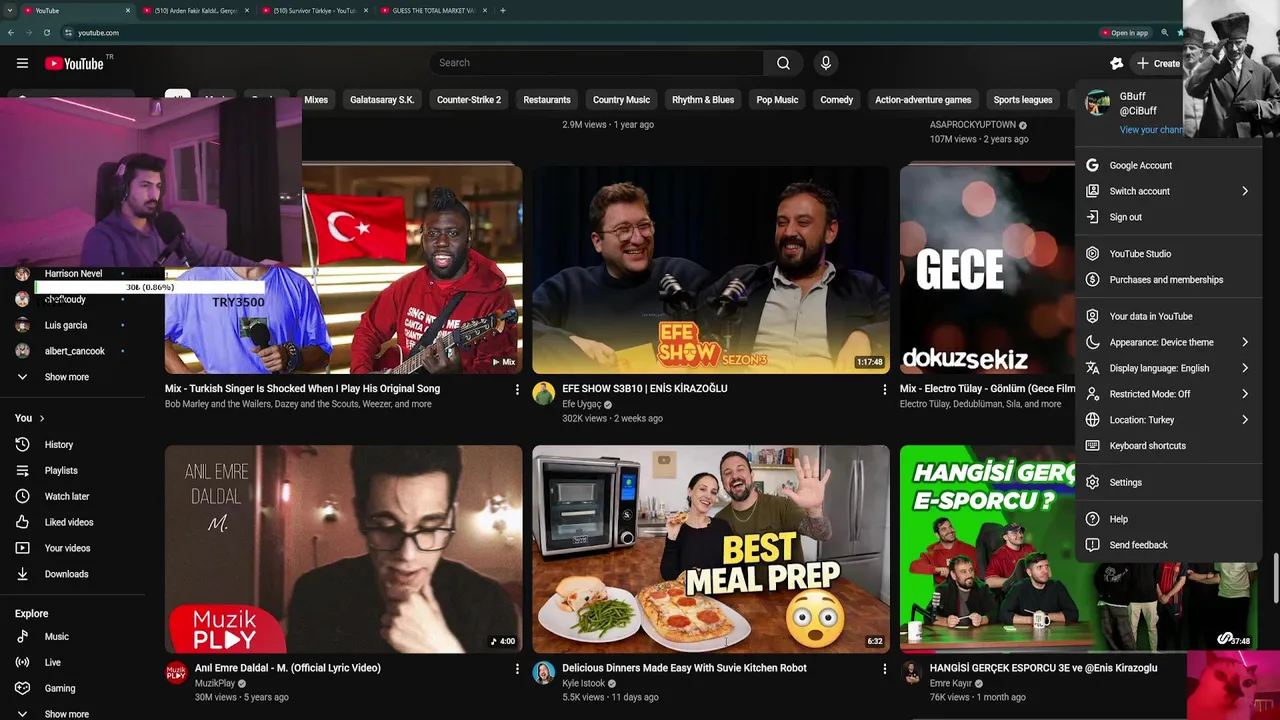Expand Display language: English chevron
The image size is (1280, 720).
(1245, 368)
